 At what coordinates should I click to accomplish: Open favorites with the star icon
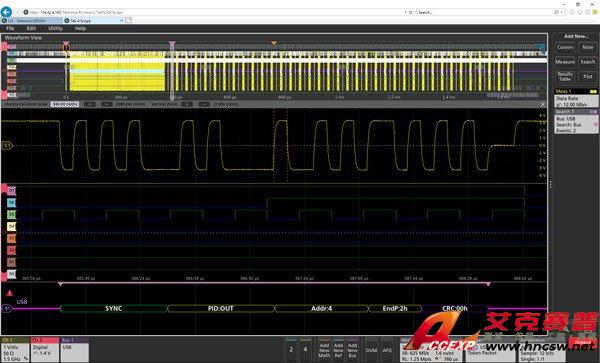(580, 12)
